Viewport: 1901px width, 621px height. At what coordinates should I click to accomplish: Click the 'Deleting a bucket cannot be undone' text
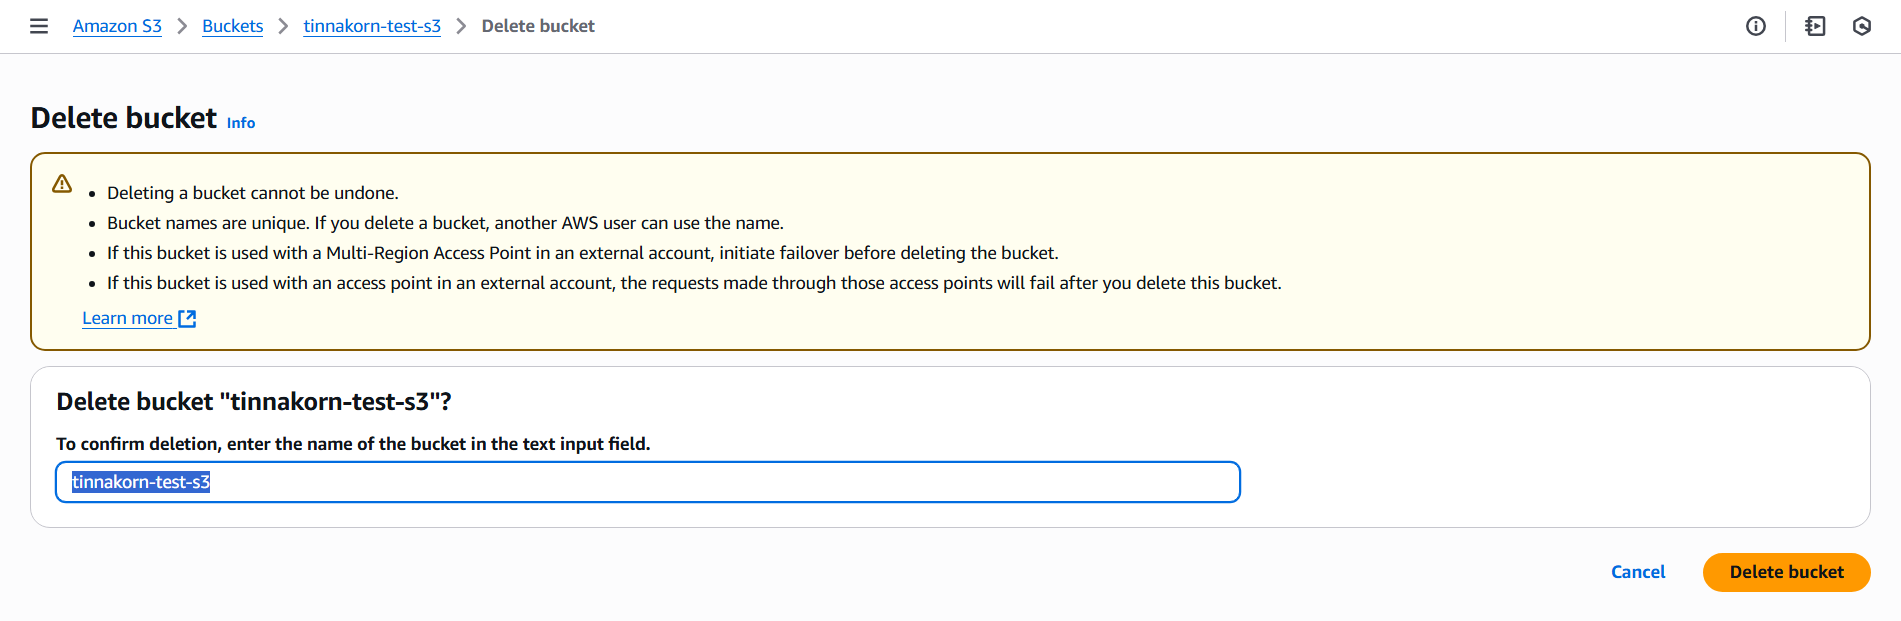(253, 193)
